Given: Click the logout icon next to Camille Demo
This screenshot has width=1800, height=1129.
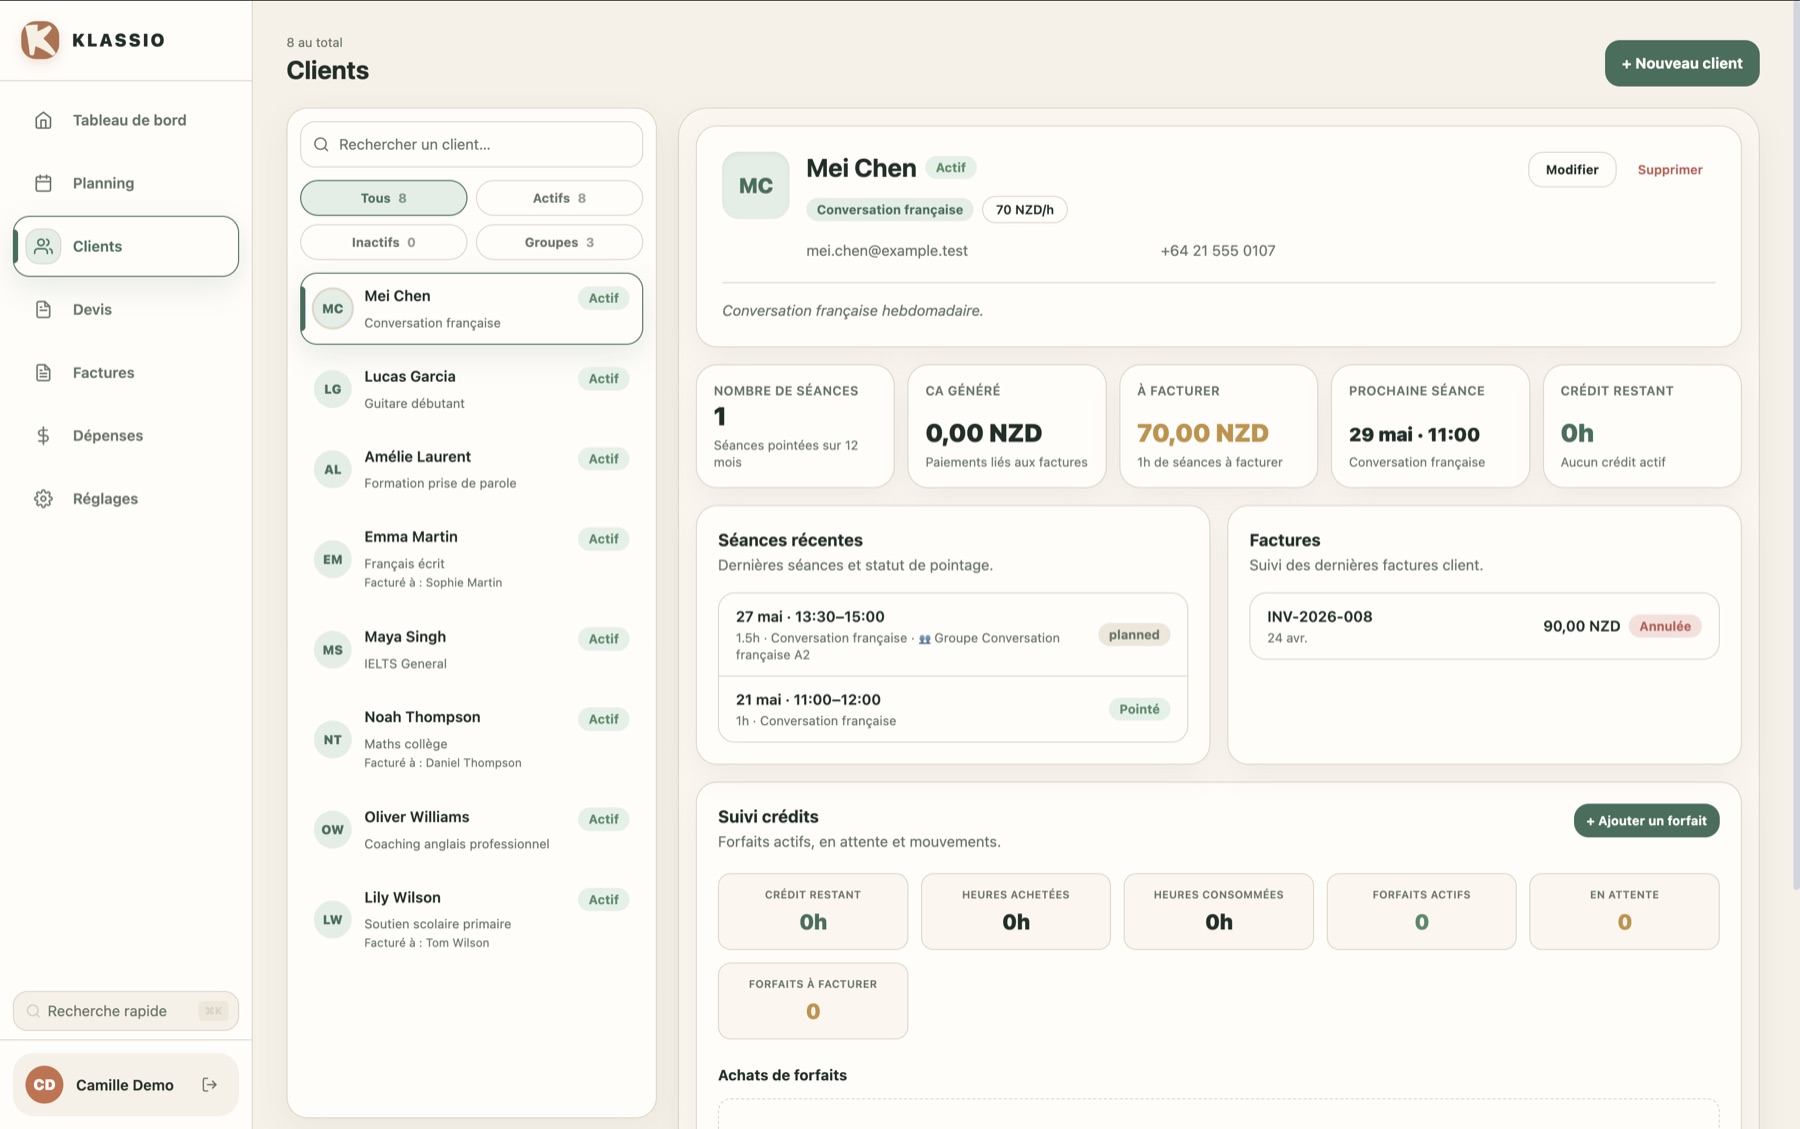Looking at the screenshot, I should pyautogui.click(x=209, y=1084).
